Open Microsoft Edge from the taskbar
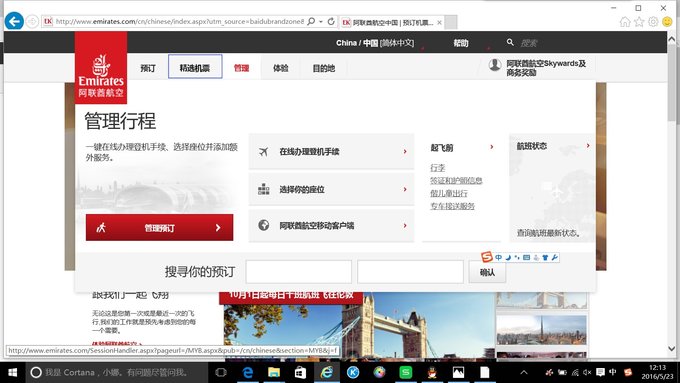This screenshot has width=680, height=383. [248, 372]
